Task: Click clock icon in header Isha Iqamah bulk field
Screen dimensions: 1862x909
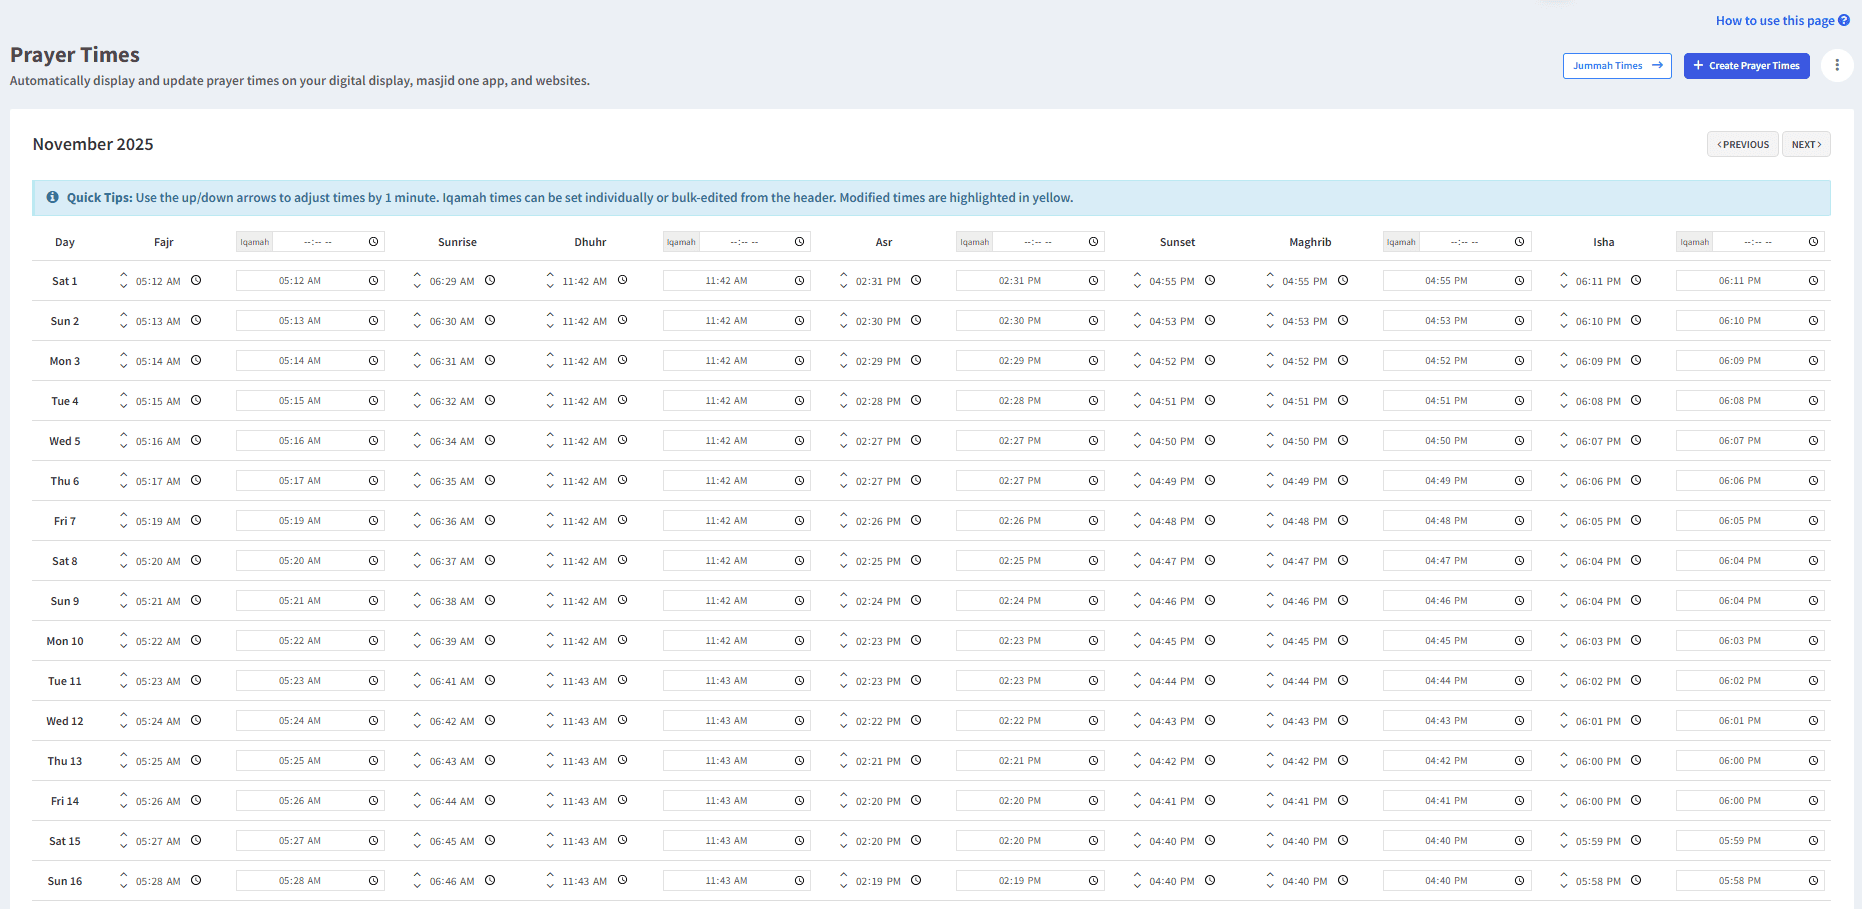Action: coord(1813,242)
